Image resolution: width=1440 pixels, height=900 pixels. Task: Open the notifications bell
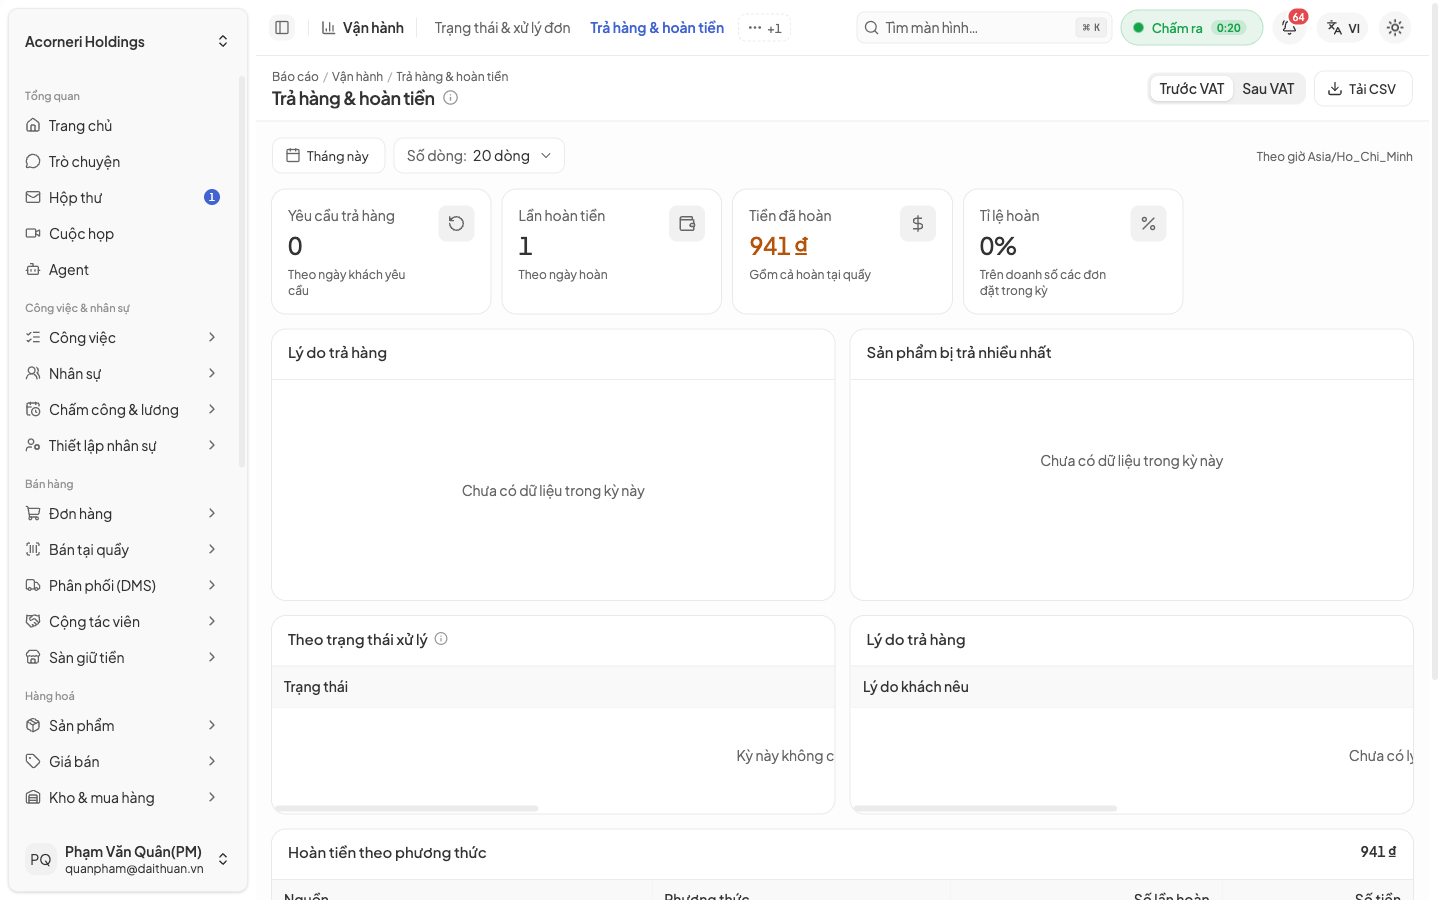1290,28
